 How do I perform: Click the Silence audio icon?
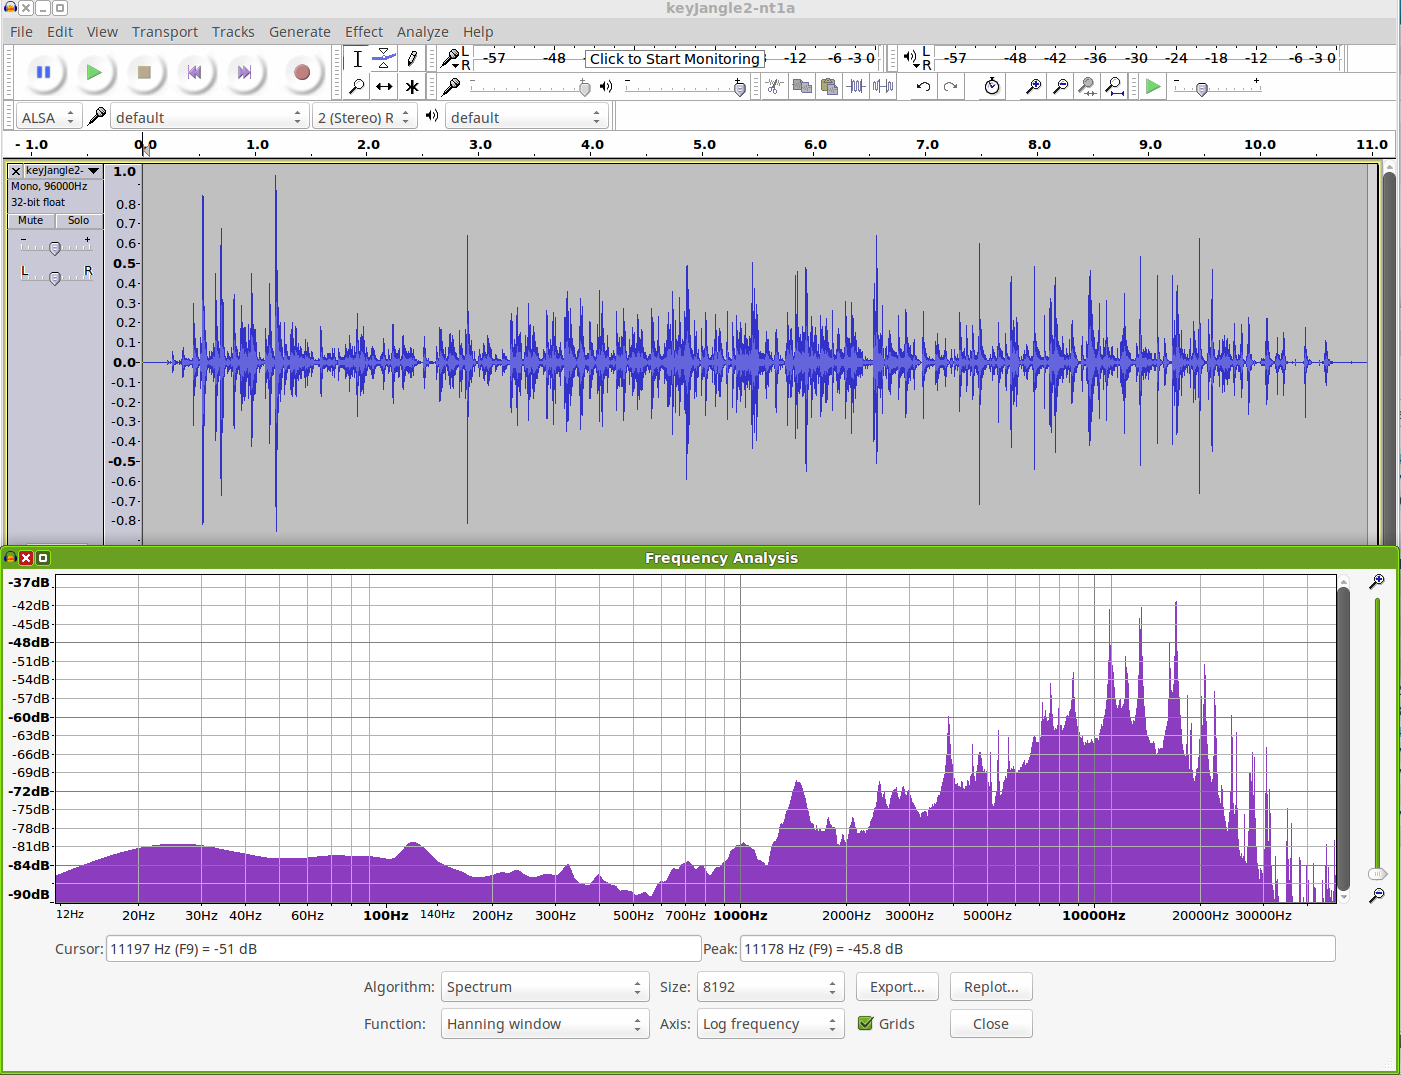pyautogui.click(x=883, y=87)
